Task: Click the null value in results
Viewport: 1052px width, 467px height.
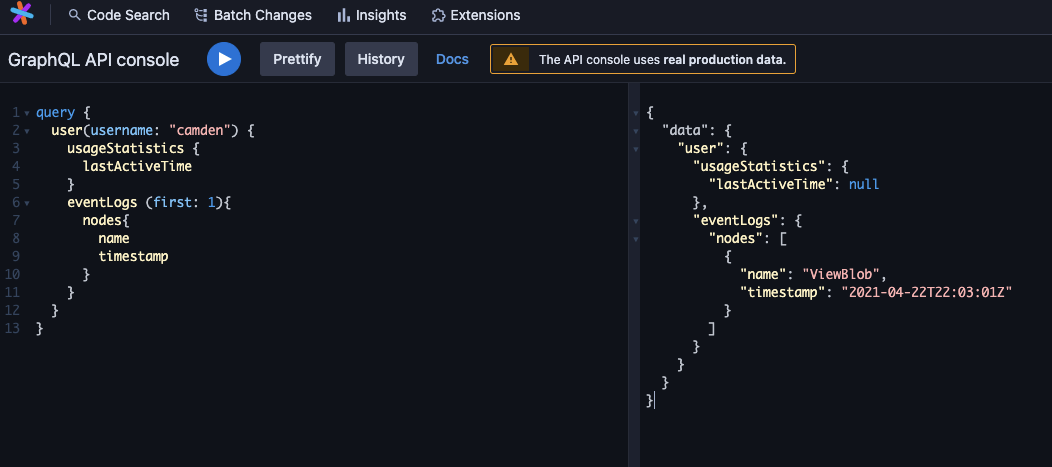Action: coord(863,184)
